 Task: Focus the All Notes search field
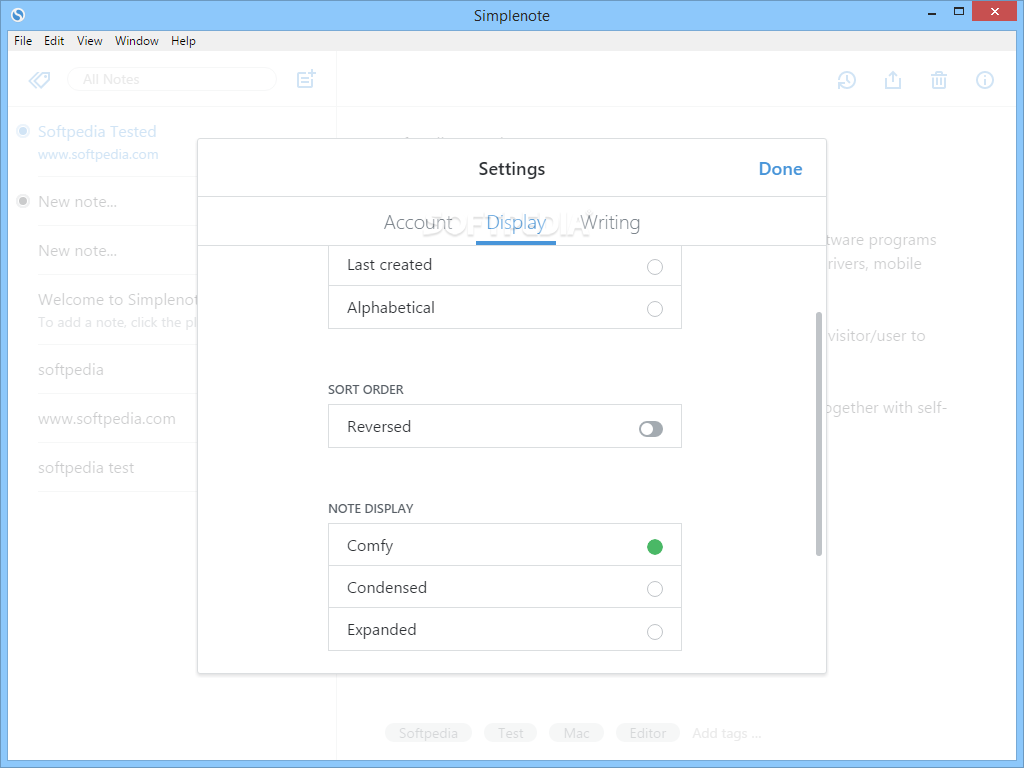point(172,79)
